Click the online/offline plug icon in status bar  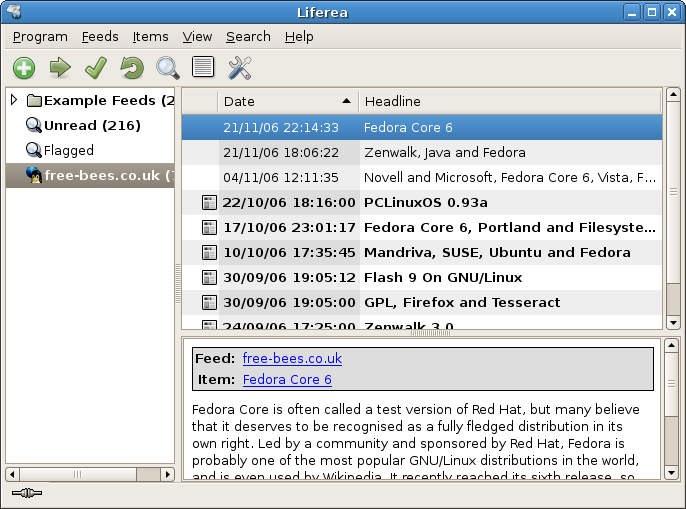click(x=27, y=493)
